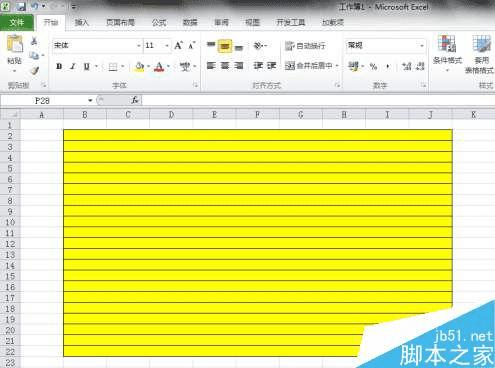Expand the font color dropdown arrow

coord(169,67)
